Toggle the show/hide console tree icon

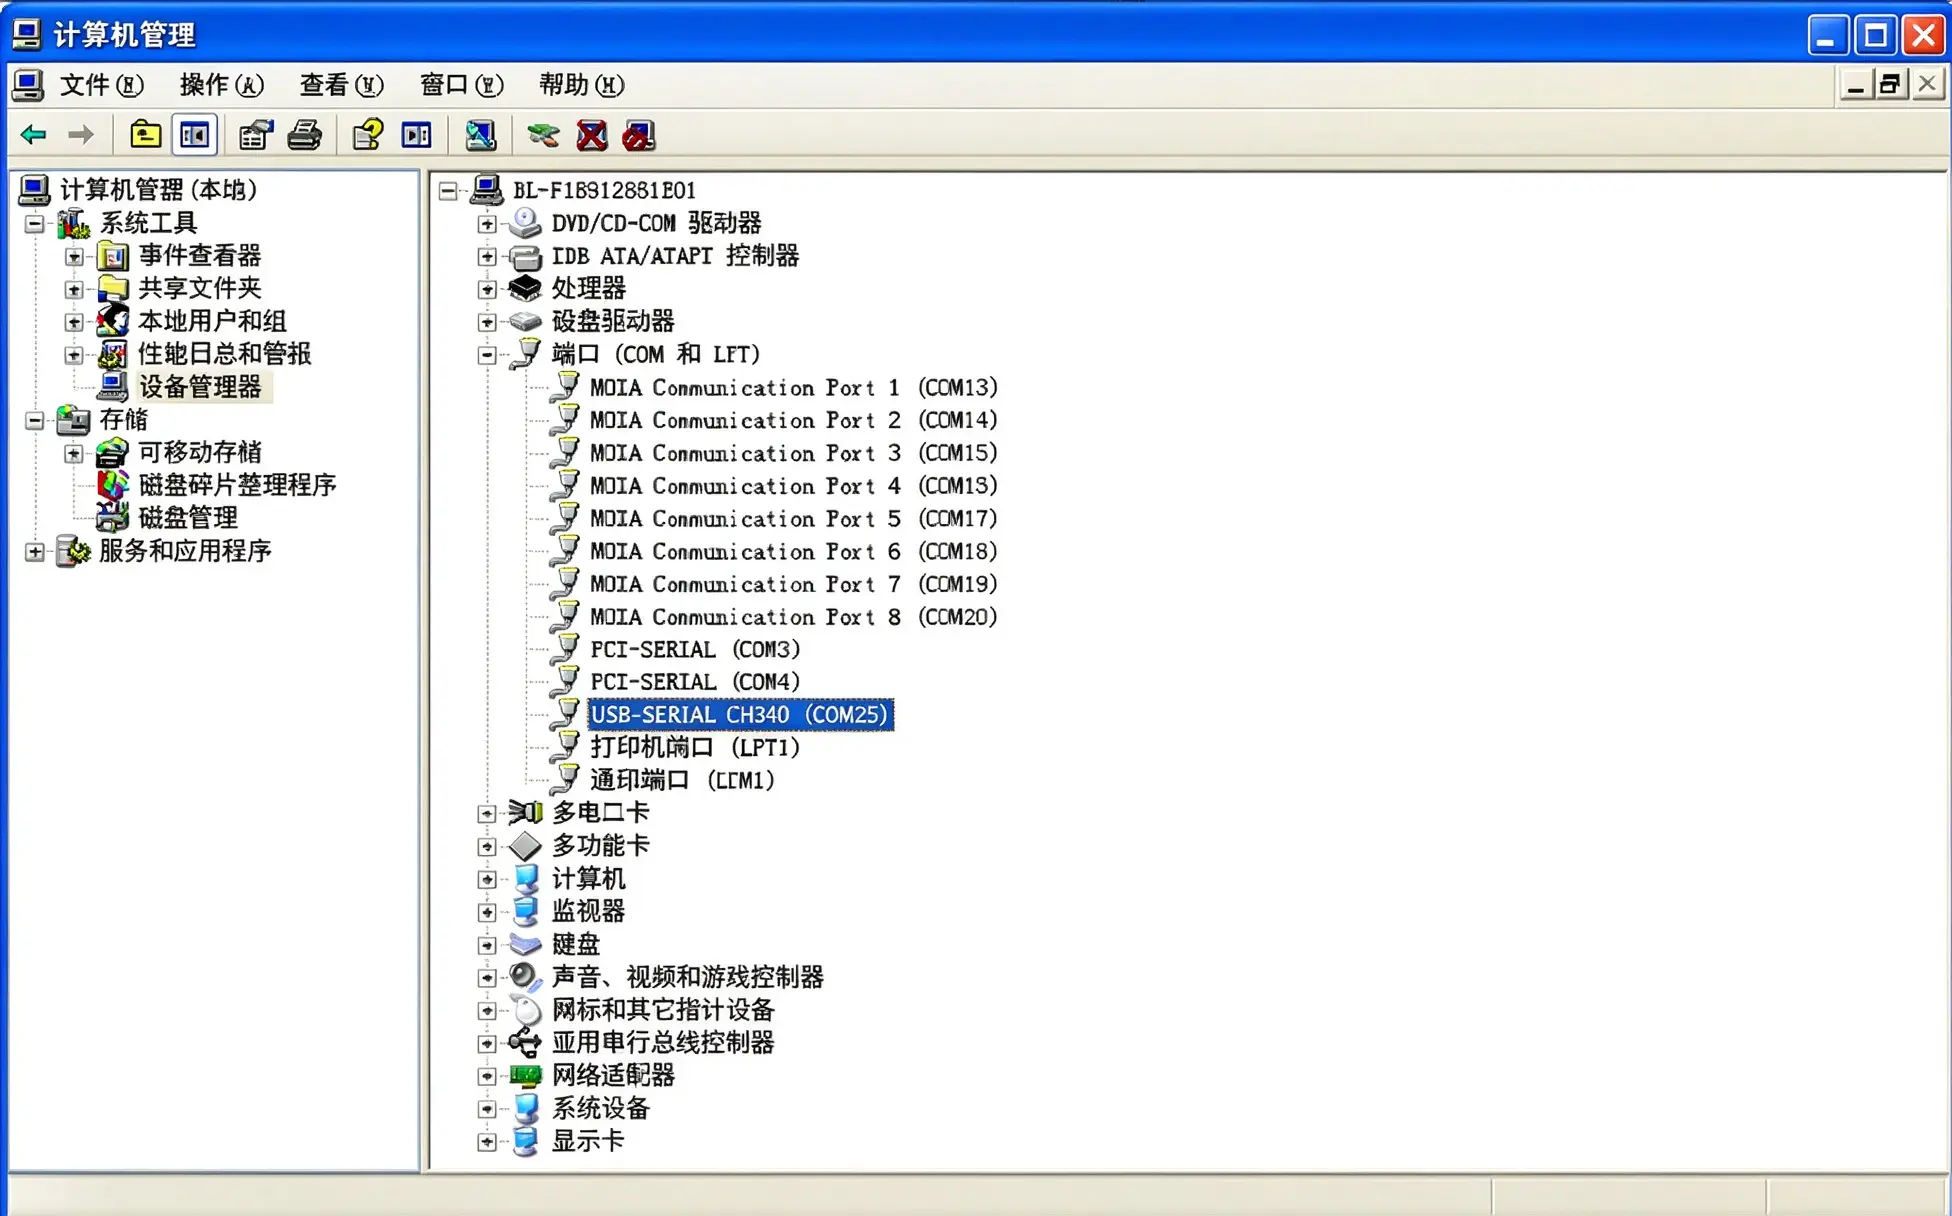(x=195, y=135)
